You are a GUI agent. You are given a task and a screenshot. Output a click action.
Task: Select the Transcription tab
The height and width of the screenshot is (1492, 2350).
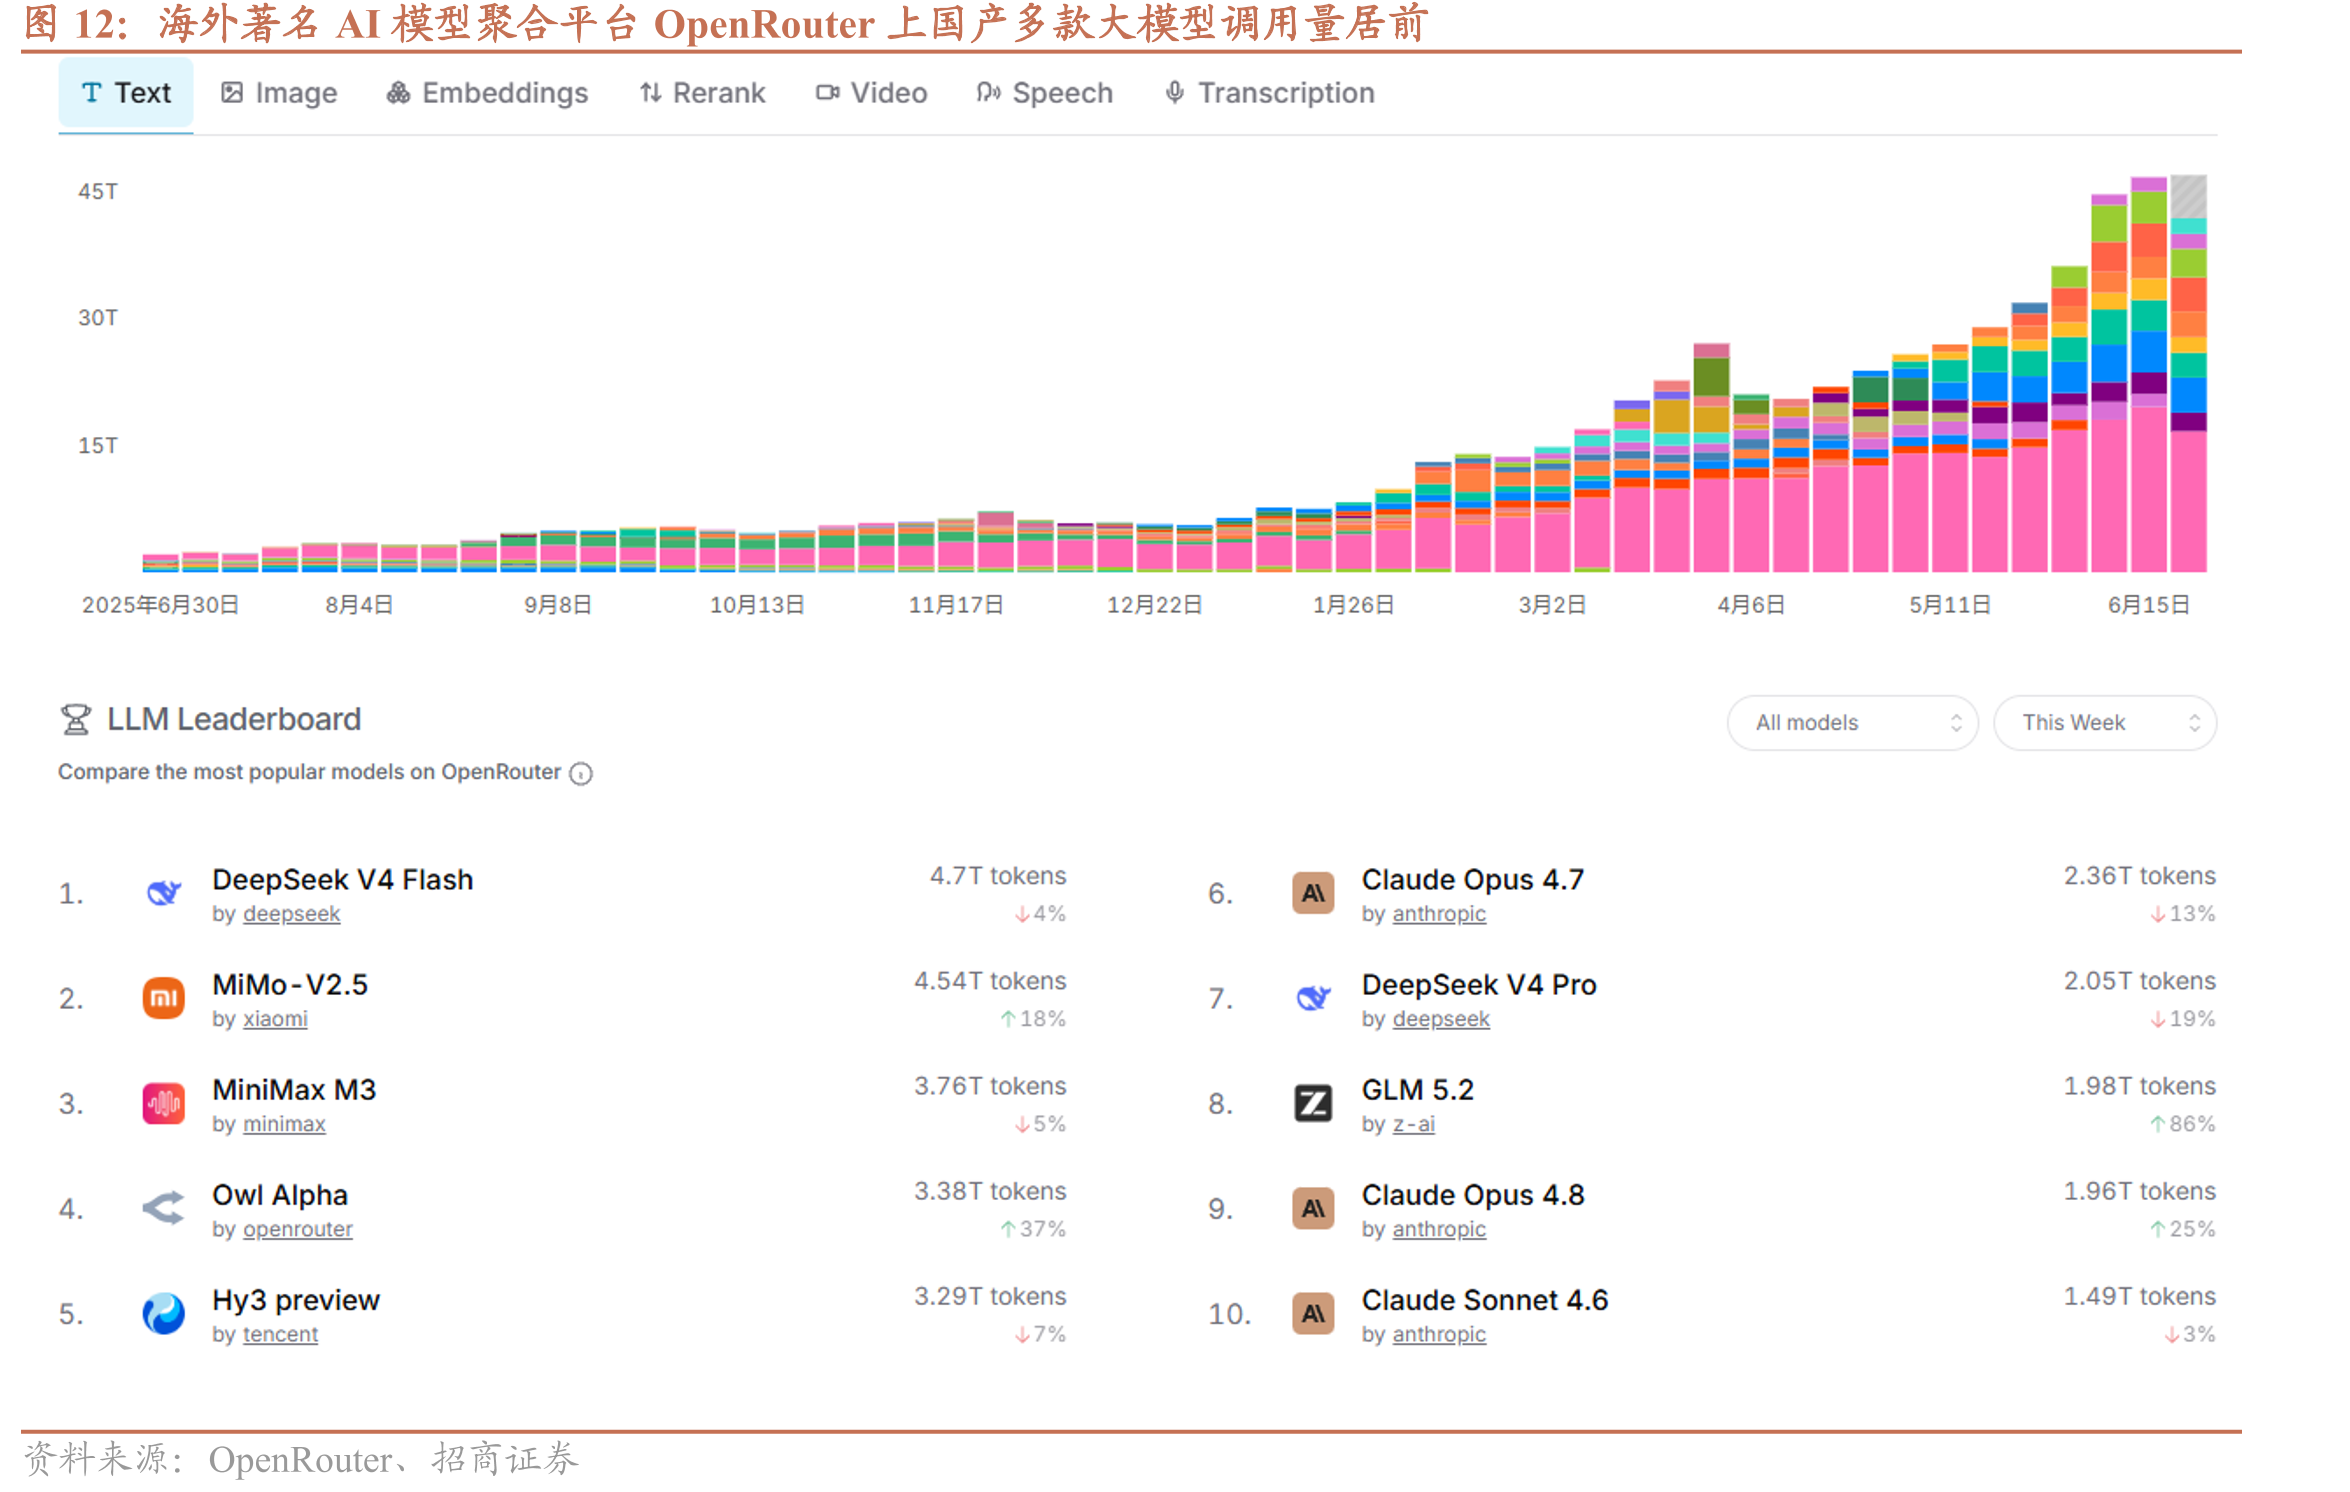pos(1270,93)
